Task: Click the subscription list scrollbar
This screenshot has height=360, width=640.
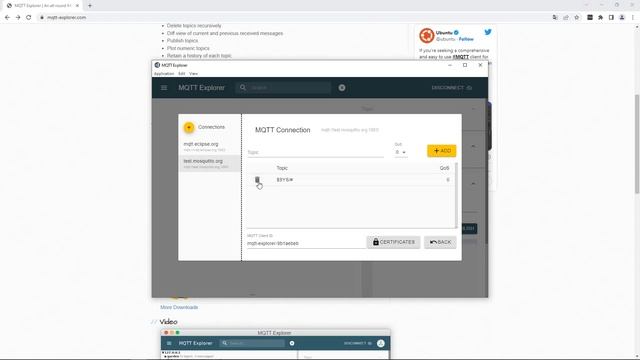Action: pos(456,195)
